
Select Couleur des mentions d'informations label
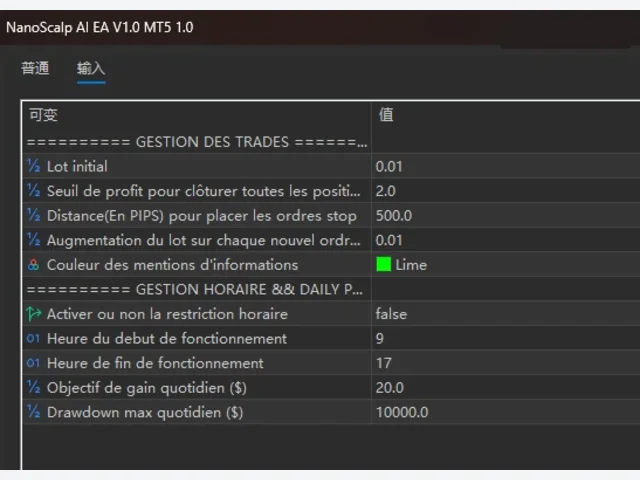(x=172, y=264)
